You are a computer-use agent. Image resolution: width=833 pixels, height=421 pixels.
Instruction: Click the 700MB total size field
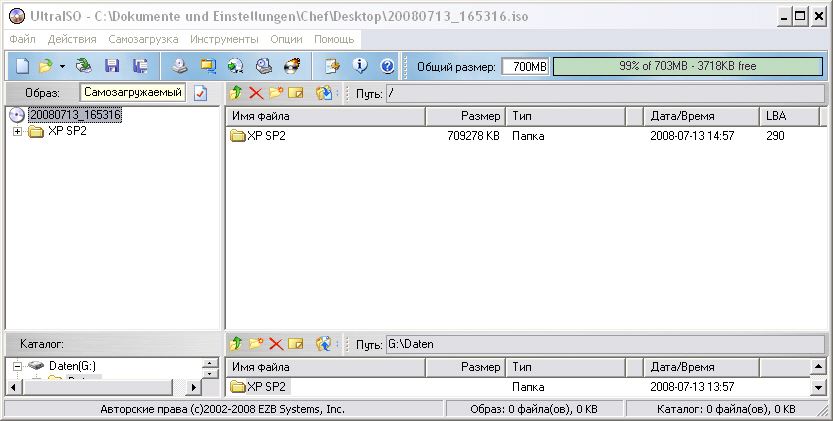pos(525,66)
